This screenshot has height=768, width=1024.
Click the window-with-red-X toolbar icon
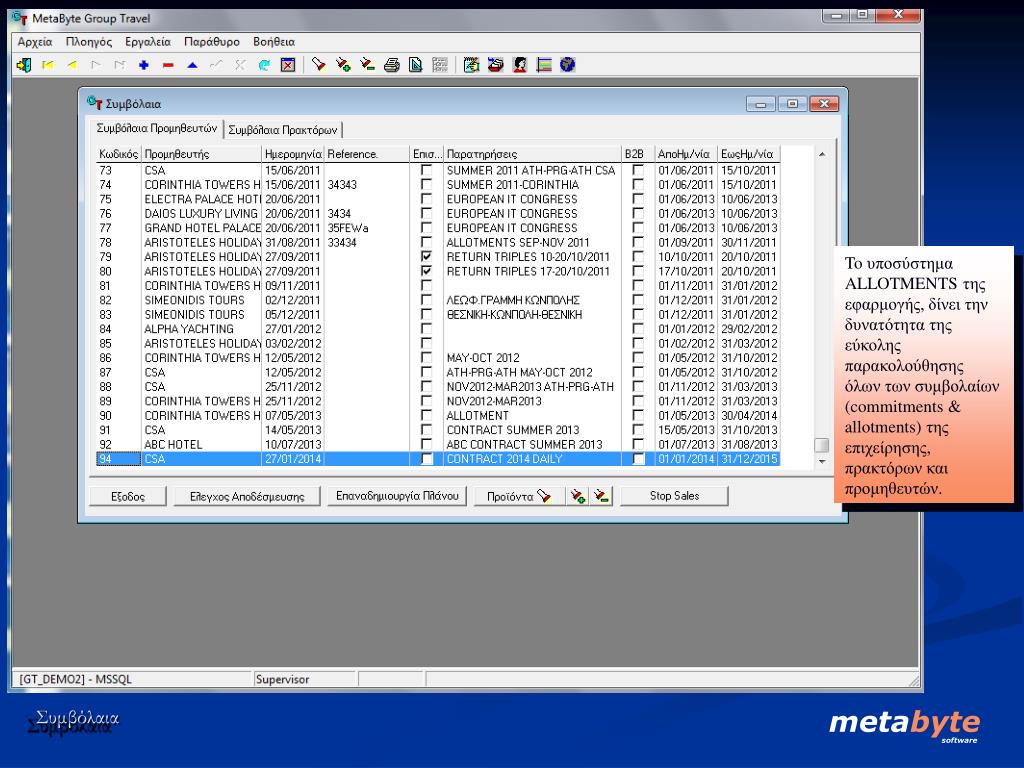pos(288,65)
